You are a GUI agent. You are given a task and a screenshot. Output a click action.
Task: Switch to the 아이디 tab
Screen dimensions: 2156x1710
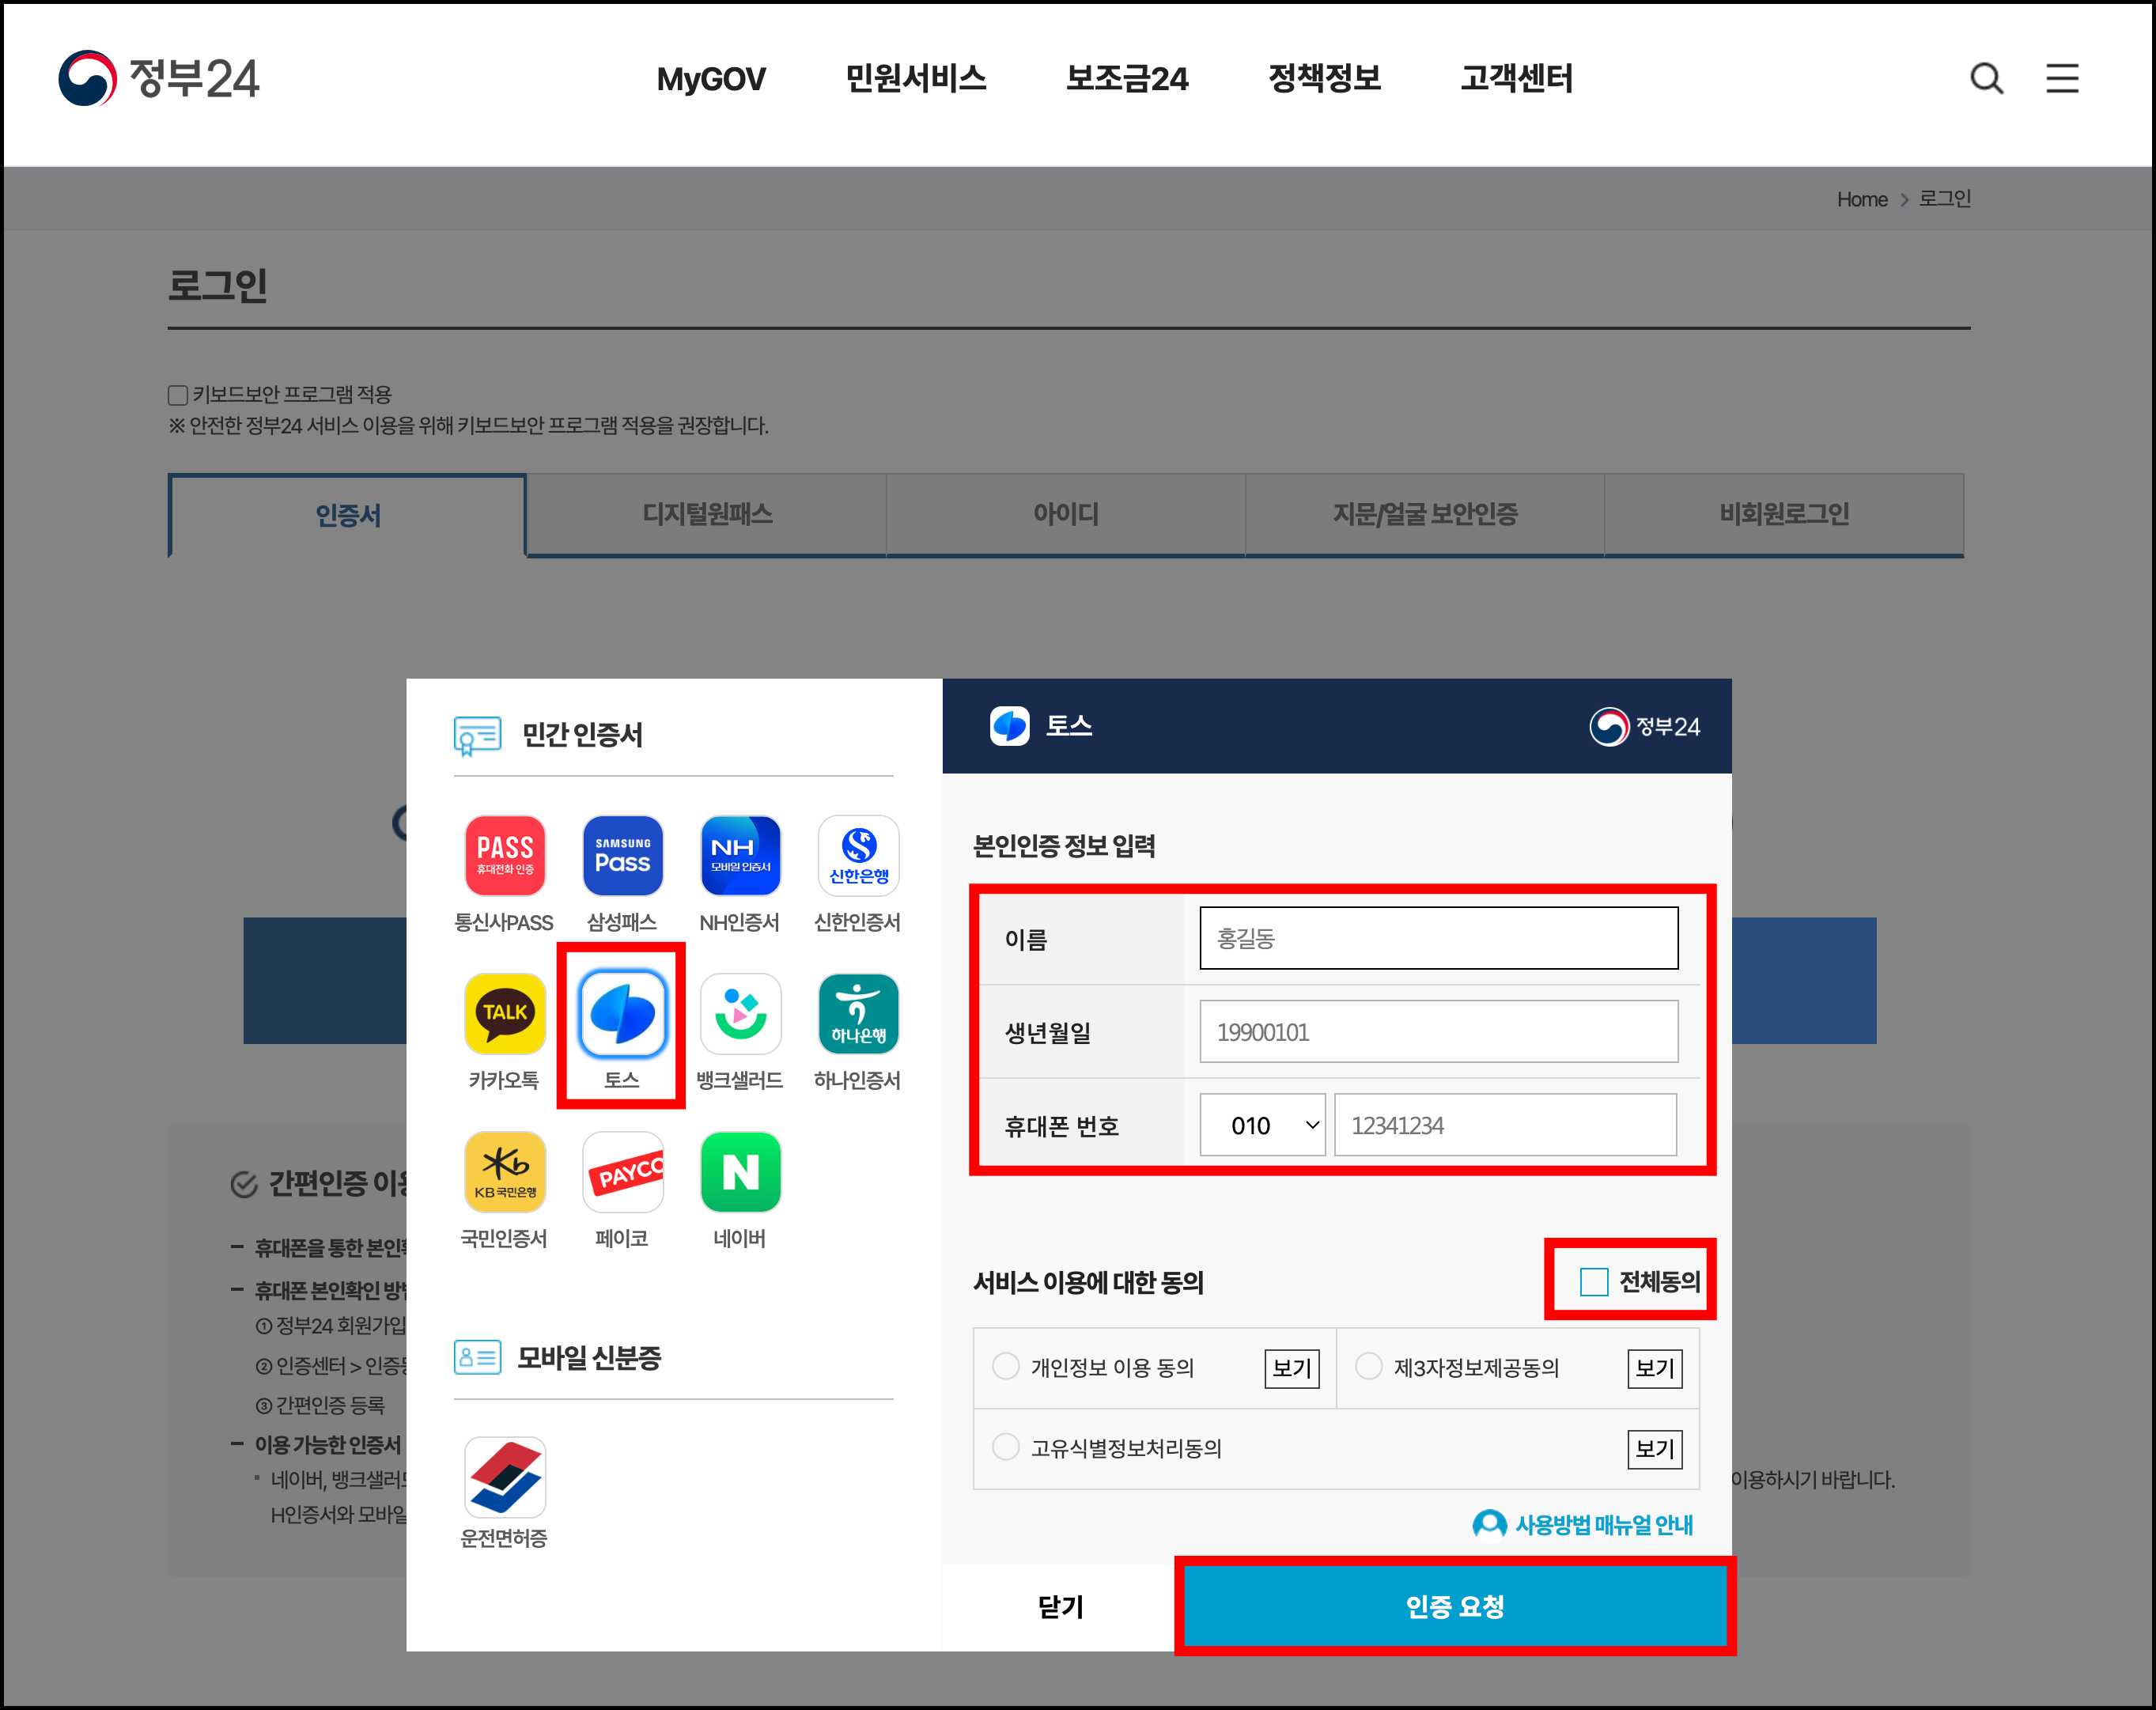coord(1066,514)
